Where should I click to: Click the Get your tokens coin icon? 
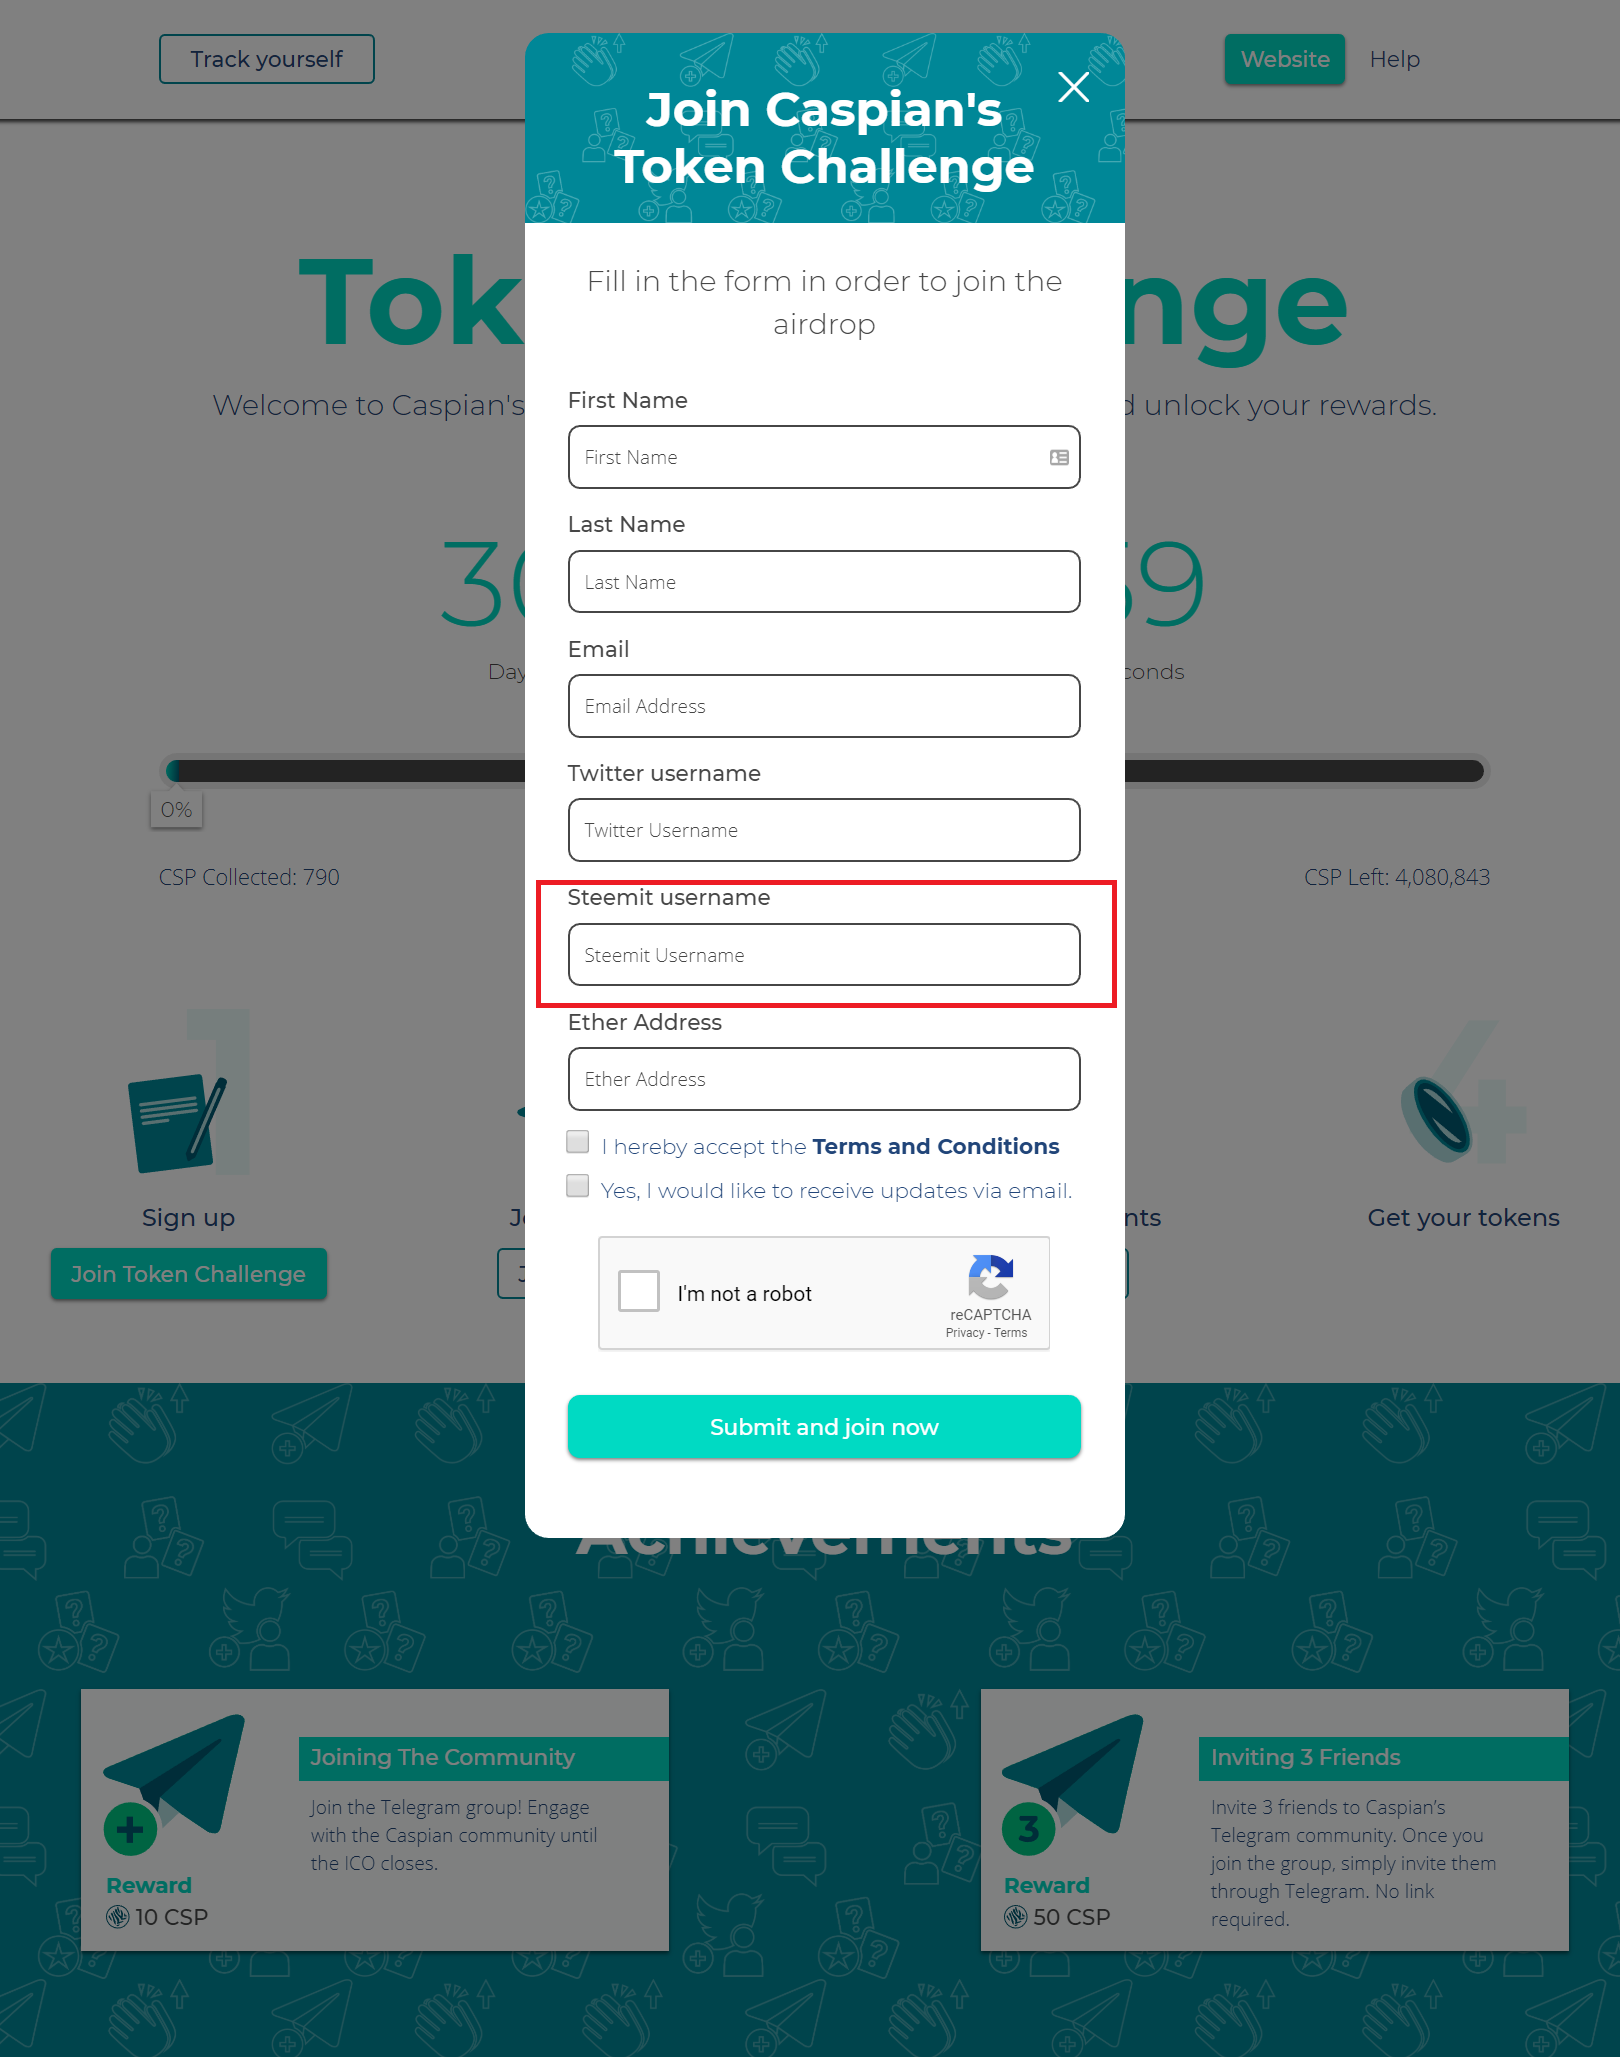pyautogui.click(x=1436, y=1120)
